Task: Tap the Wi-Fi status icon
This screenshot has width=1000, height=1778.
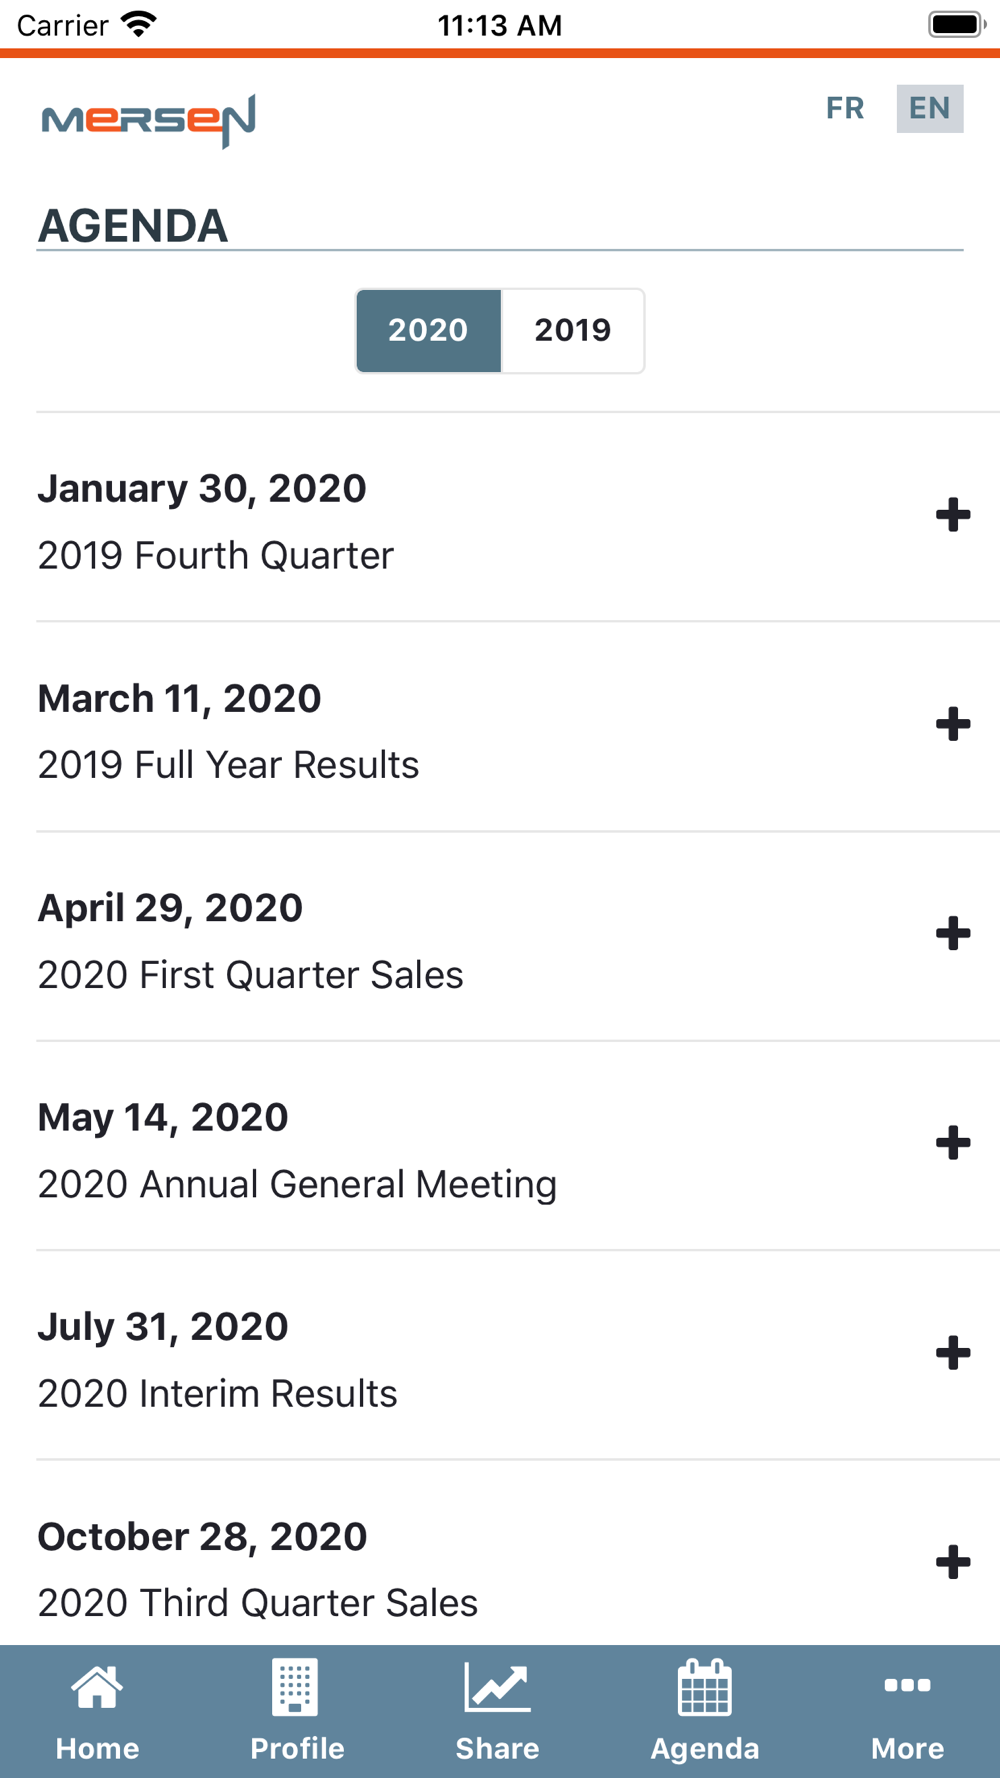Action: point(139,24)
